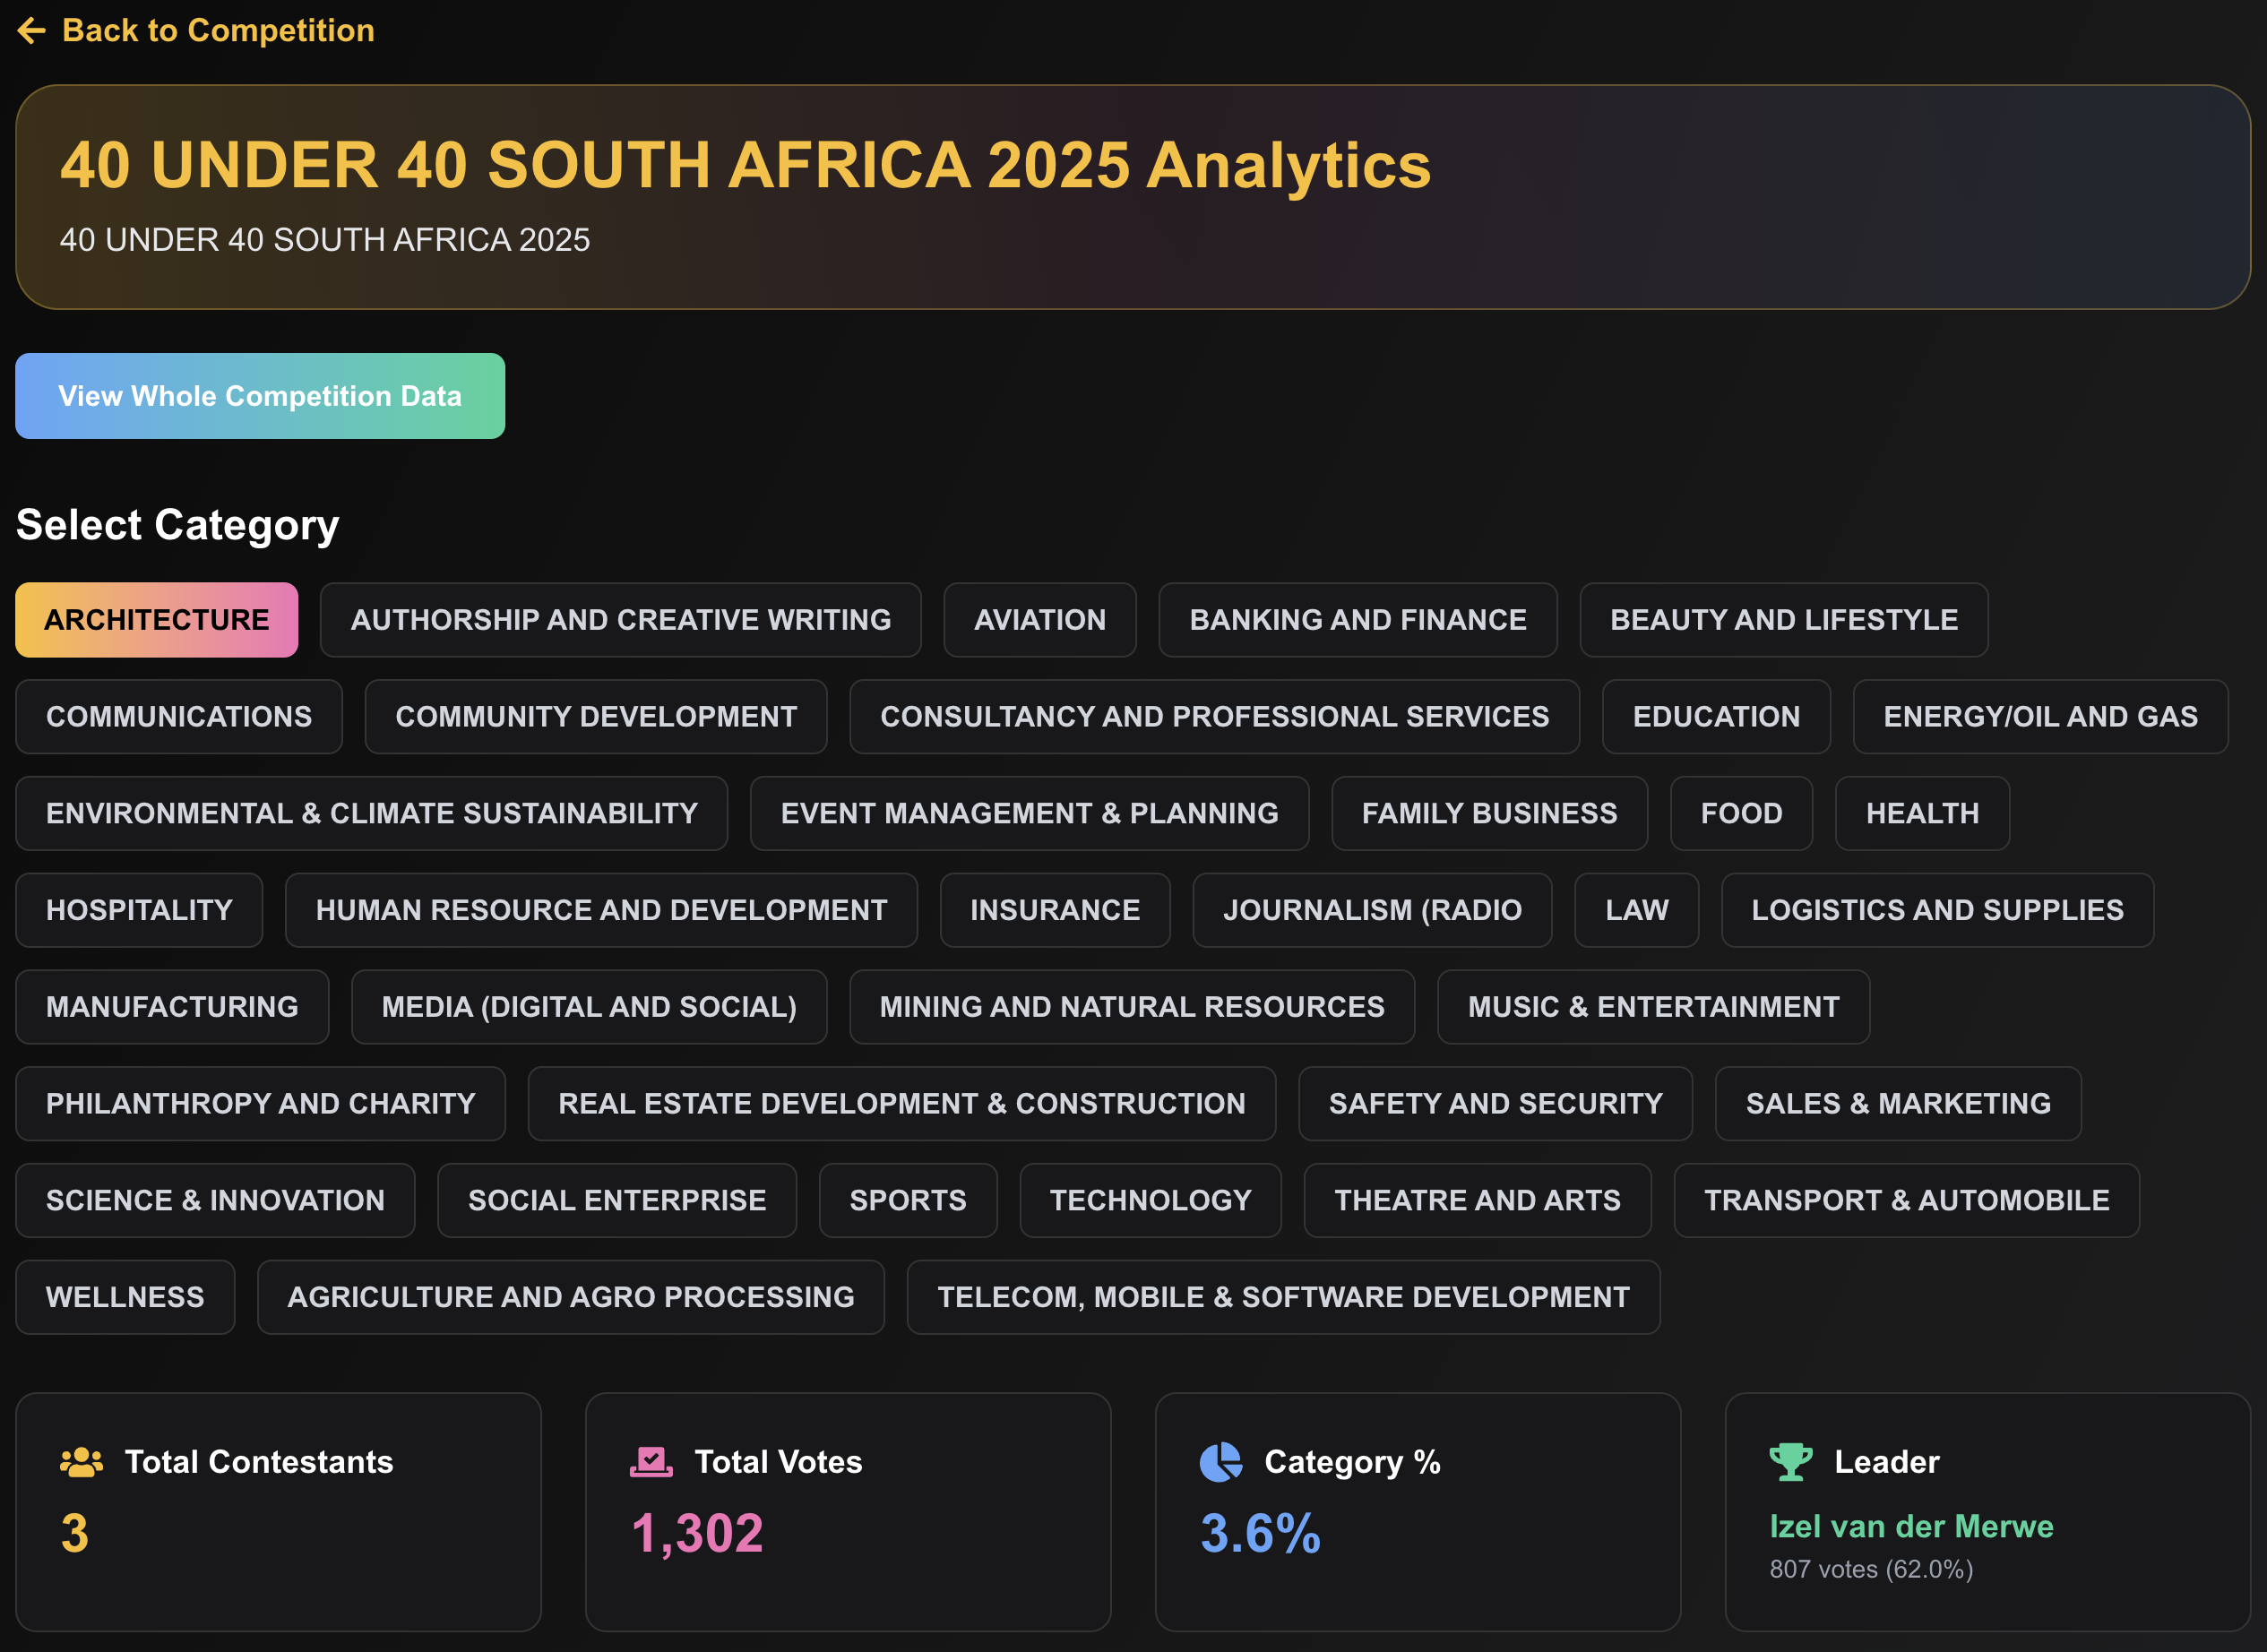The image size is (2267, 1652).
Task: Open the WELLNESS category
Action: [x=125, y=1297]
